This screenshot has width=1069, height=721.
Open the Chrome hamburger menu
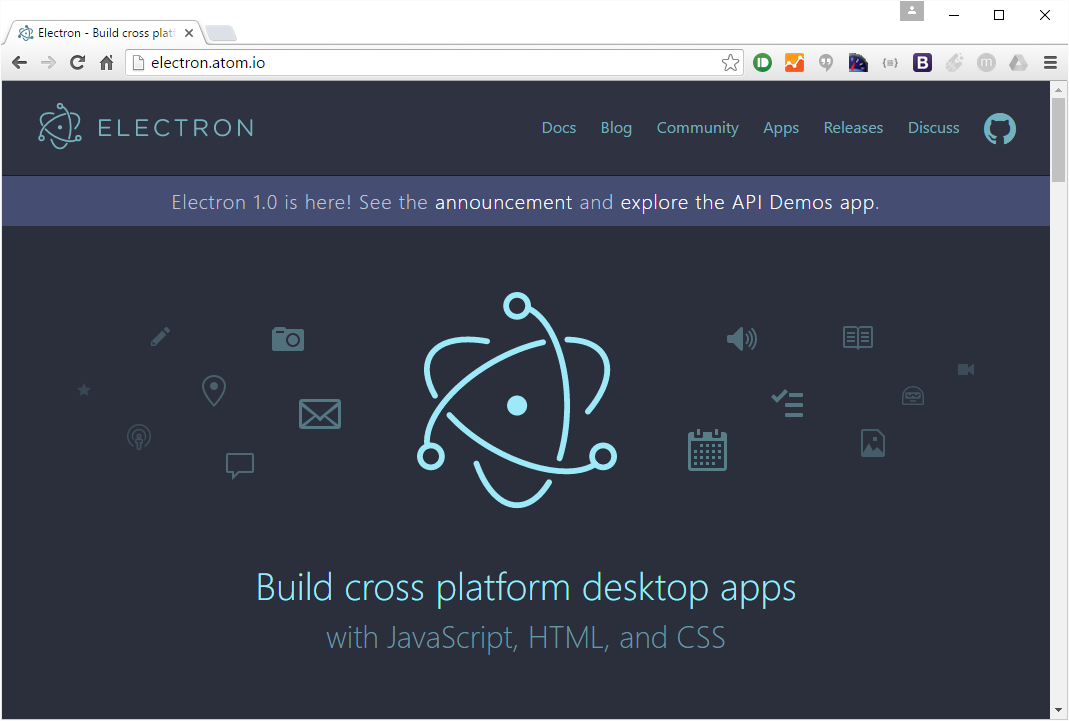pyautogui.click(x=1050, y=62)
